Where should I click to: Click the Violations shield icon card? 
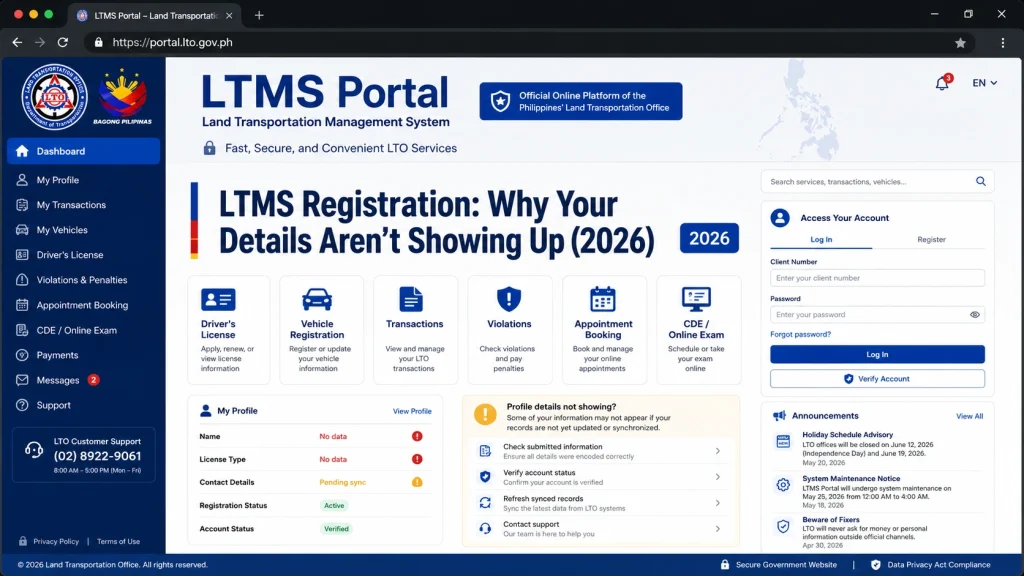click(x=509, y=299)
